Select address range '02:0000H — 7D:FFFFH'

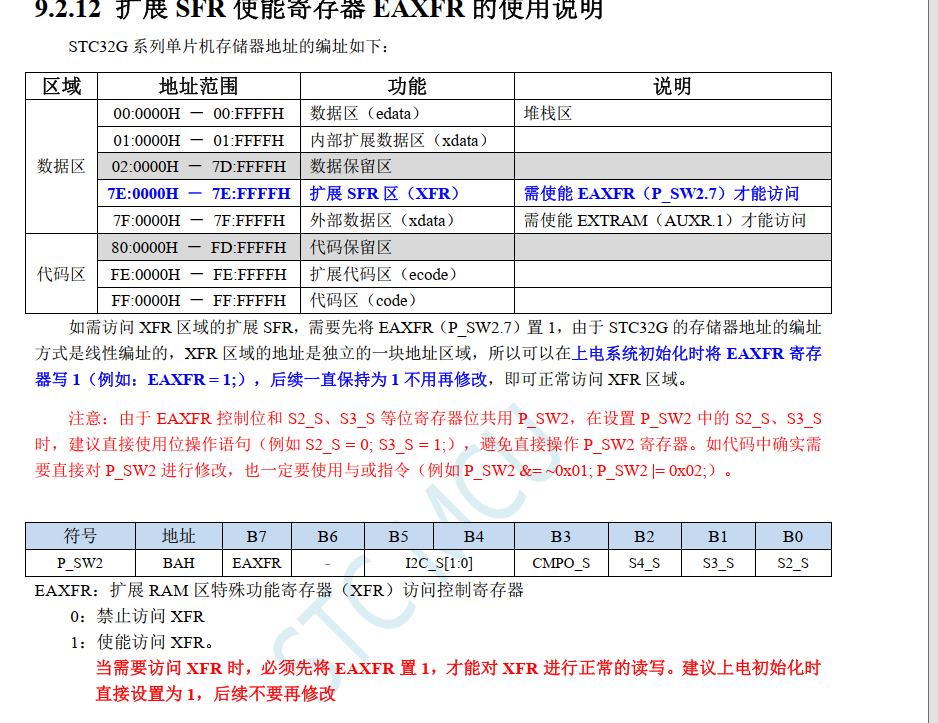[199, 166]
